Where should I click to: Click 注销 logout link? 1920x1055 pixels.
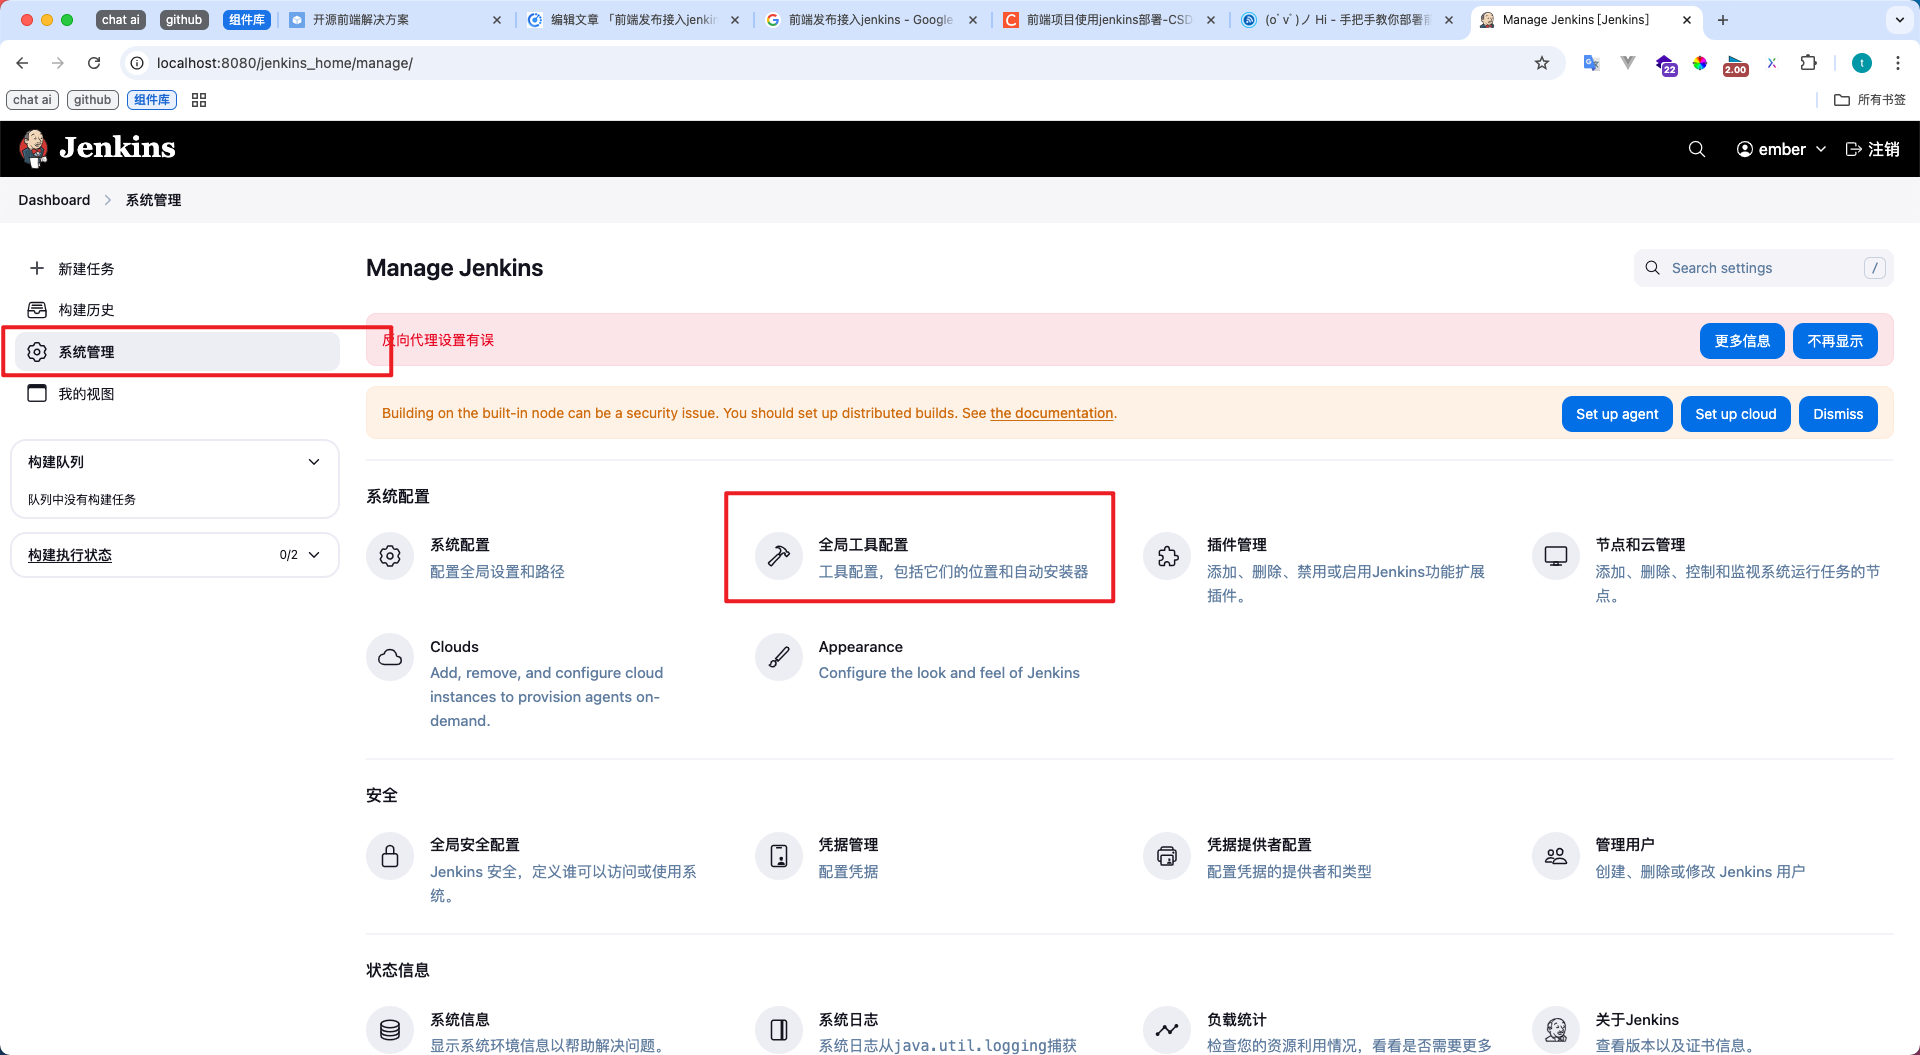1872,149
